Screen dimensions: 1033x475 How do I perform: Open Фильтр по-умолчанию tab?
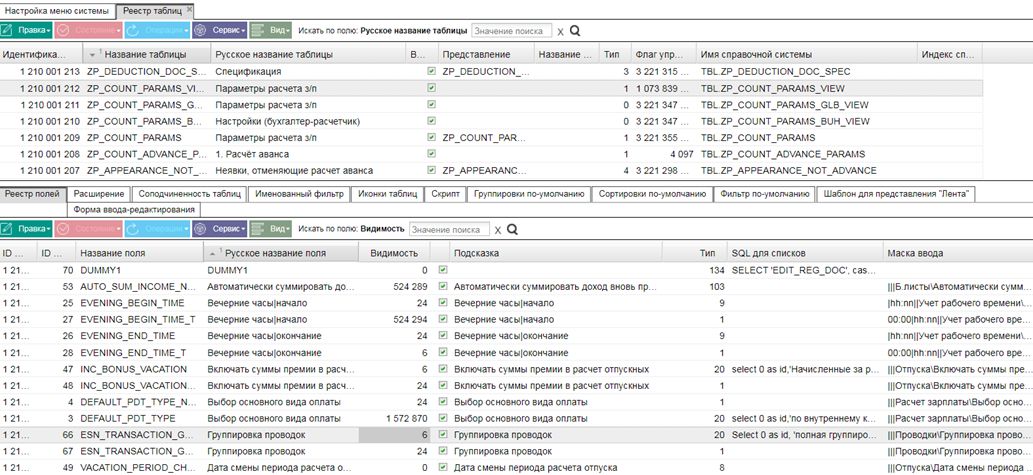(x=764, y=194)
